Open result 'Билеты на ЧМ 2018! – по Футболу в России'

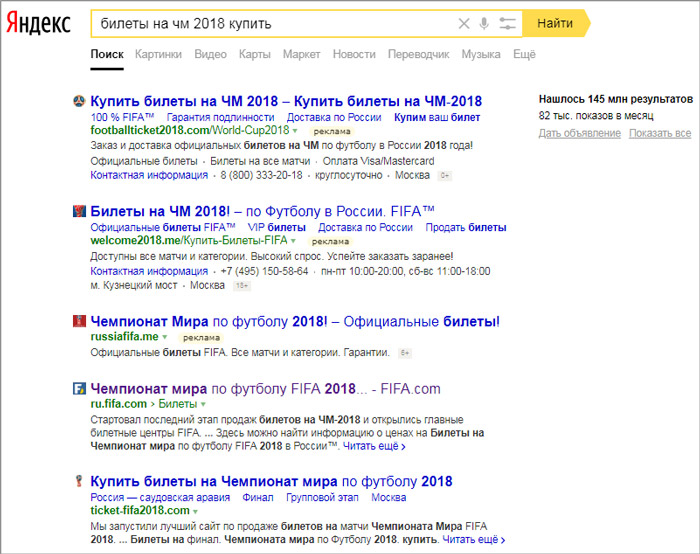[x=262, y=211]
